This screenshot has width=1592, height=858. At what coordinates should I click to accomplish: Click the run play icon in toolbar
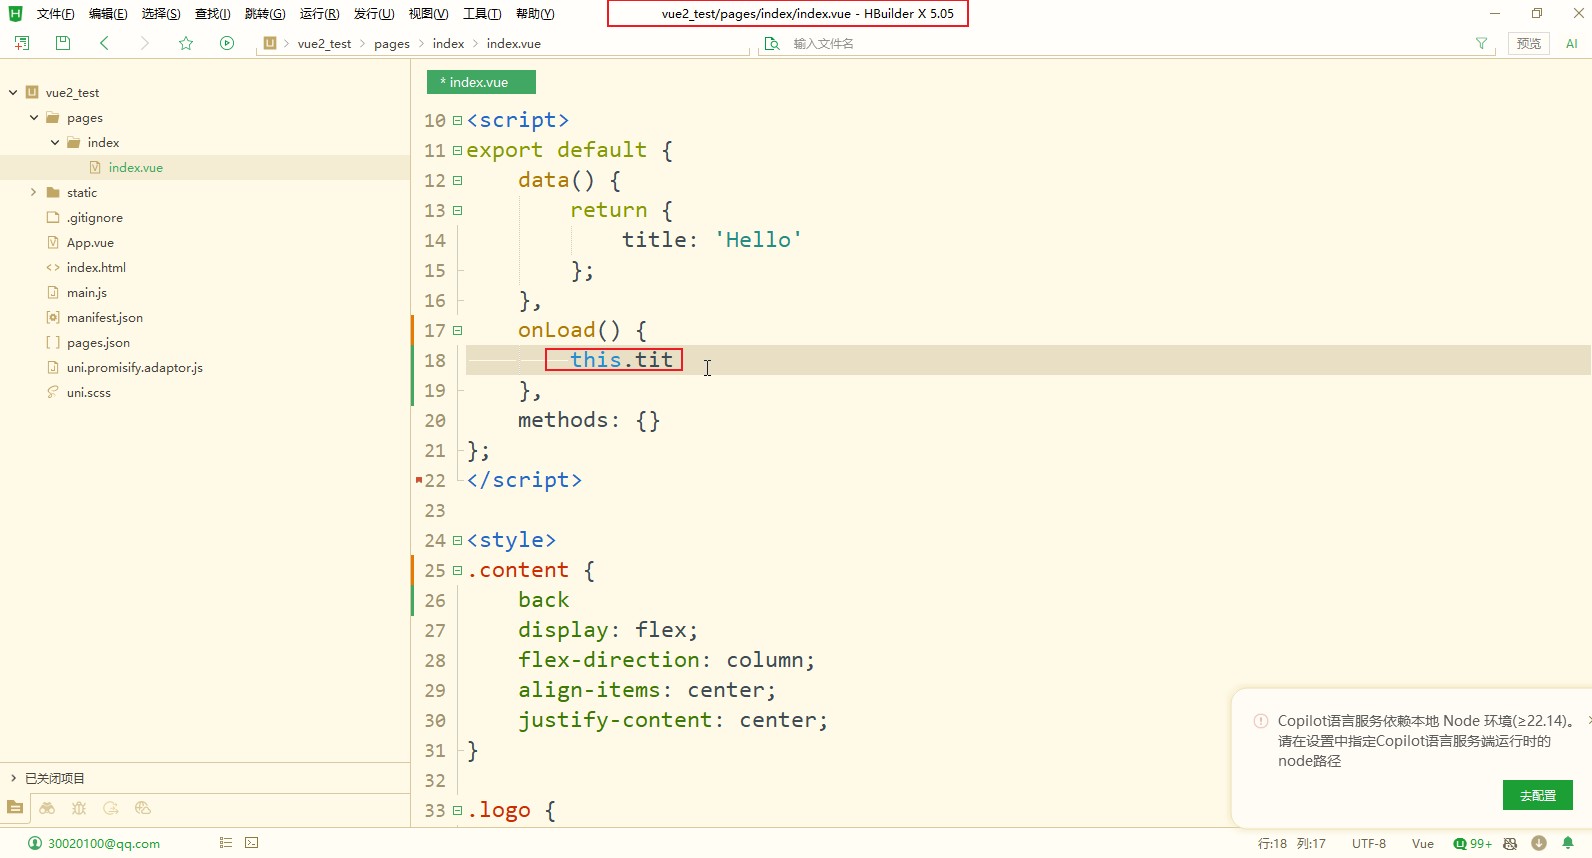227,43
